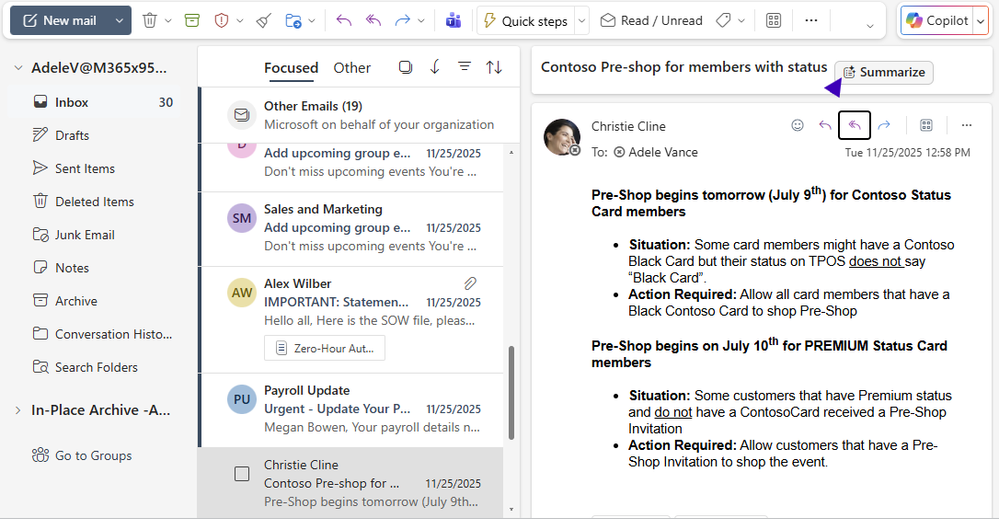Click the Summarize button
Viewport: 999px width, 519px height.
tap(884, 72)
